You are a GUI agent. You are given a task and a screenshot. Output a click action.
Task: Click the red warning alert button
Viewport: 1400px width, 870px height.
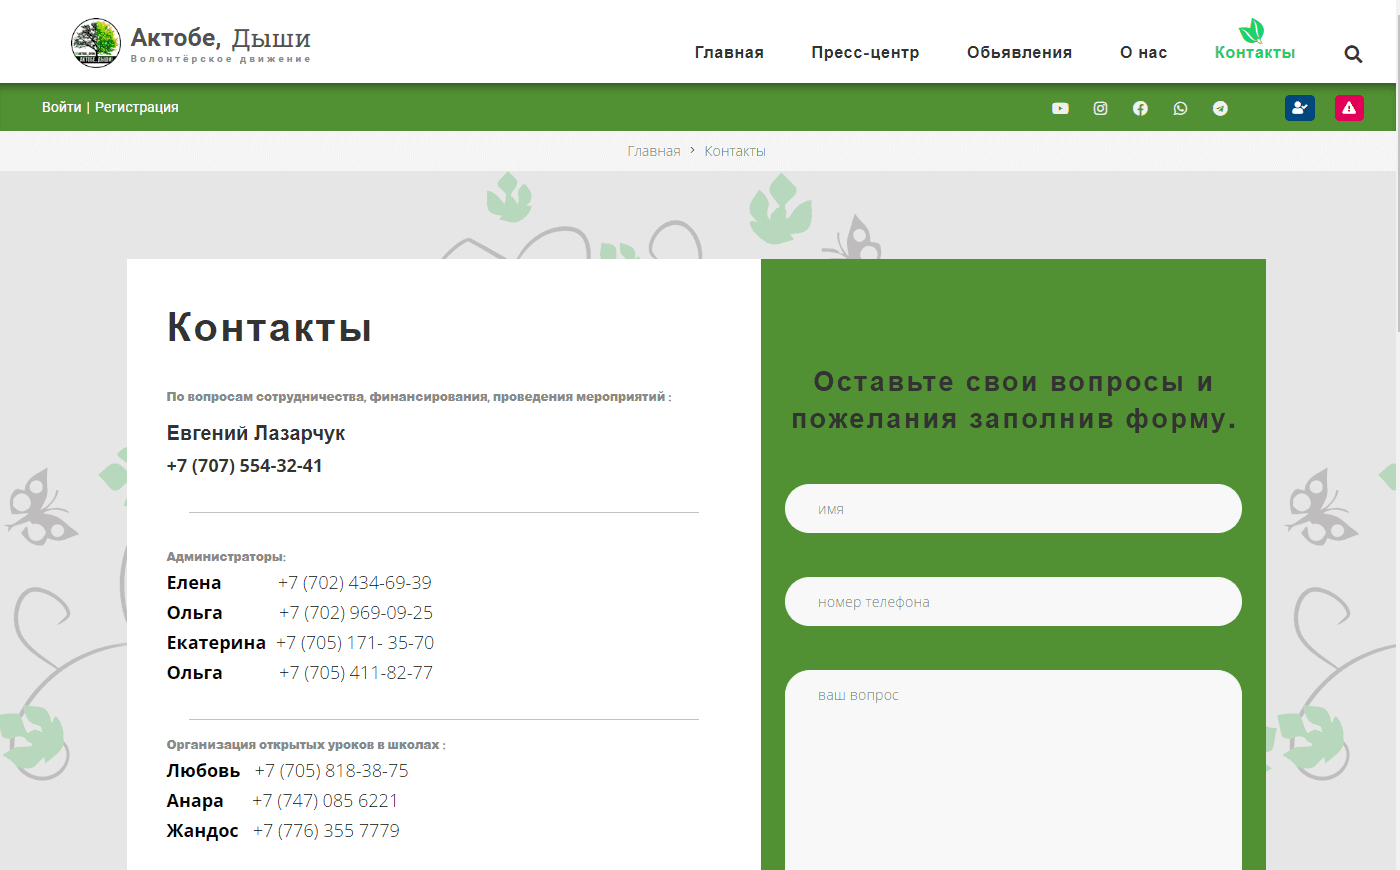1349,108
